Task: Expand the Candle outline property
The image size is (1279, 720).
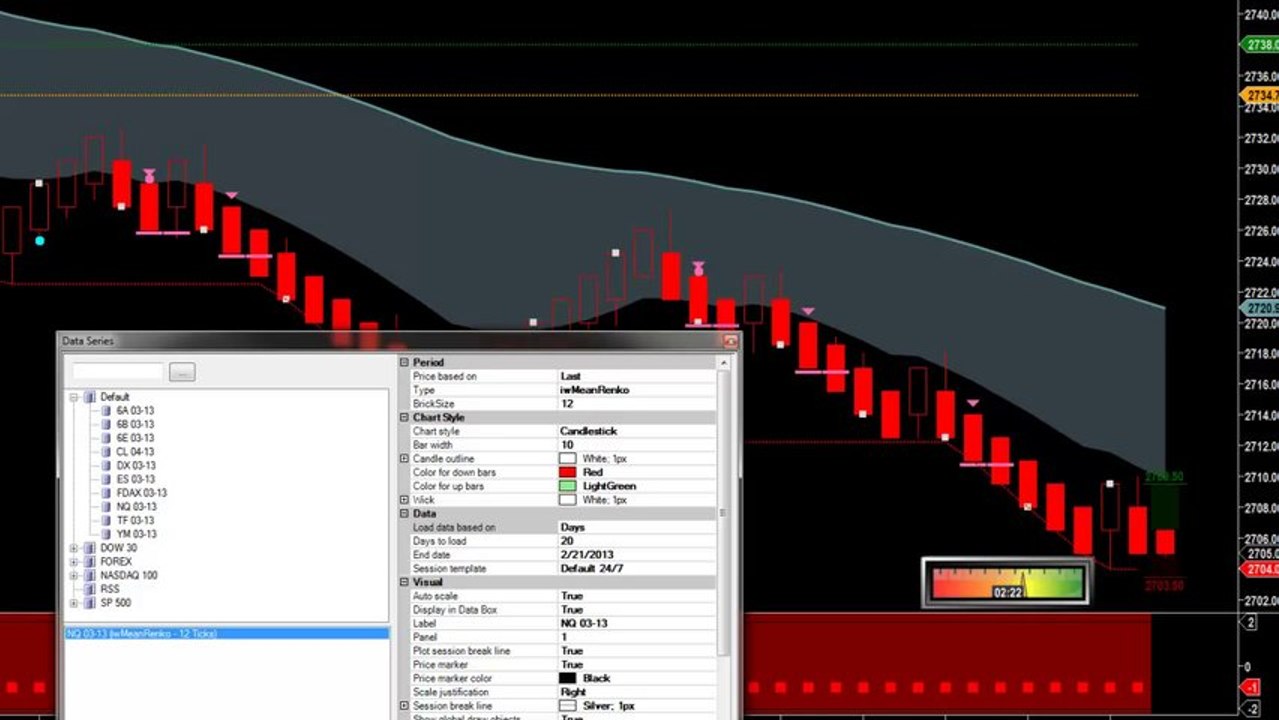Action: click(405, 458)
